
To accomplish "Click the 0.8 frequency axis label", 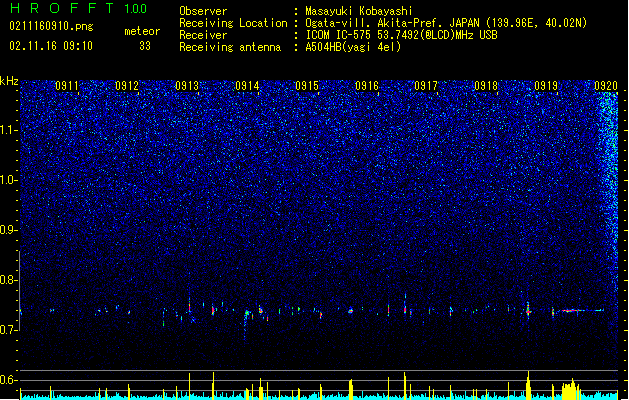I will coord(9,280).
